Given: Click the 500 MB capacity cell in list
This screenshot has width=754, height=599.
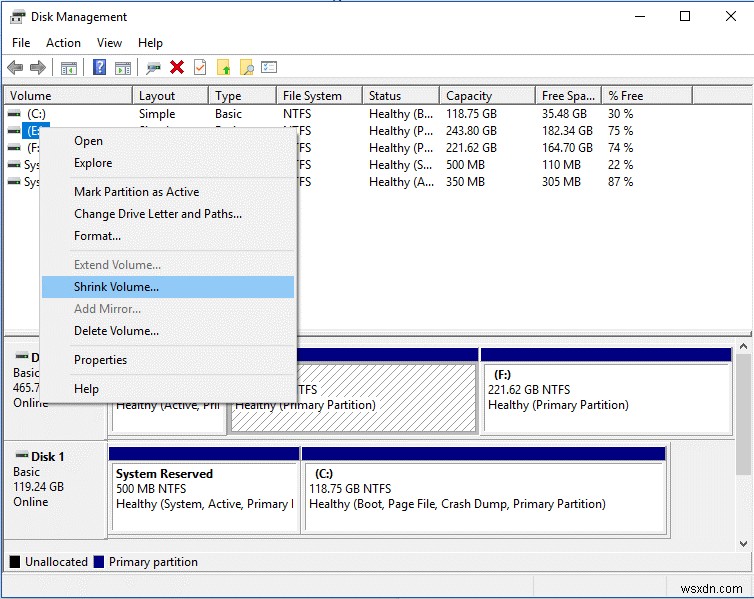Looking at the screenshot, I should (465, 165).
